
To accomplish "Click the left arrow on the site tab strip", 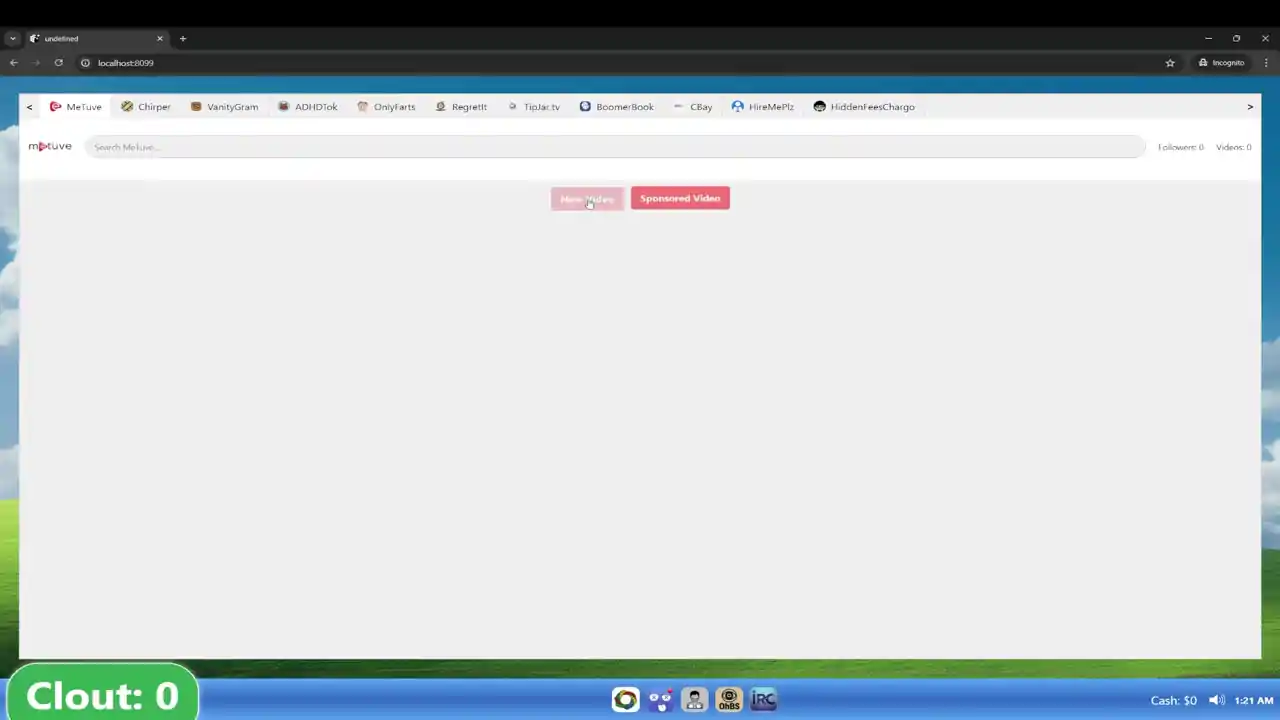I will coord(29,107).
